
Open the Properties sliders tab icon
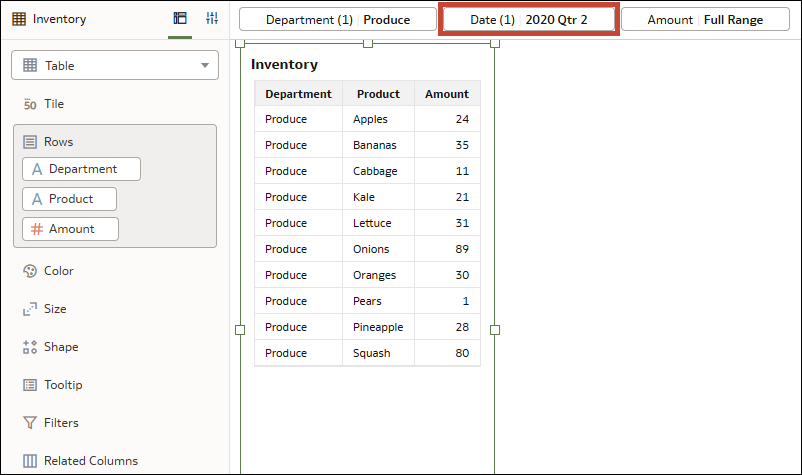click(x=212, y=18)
